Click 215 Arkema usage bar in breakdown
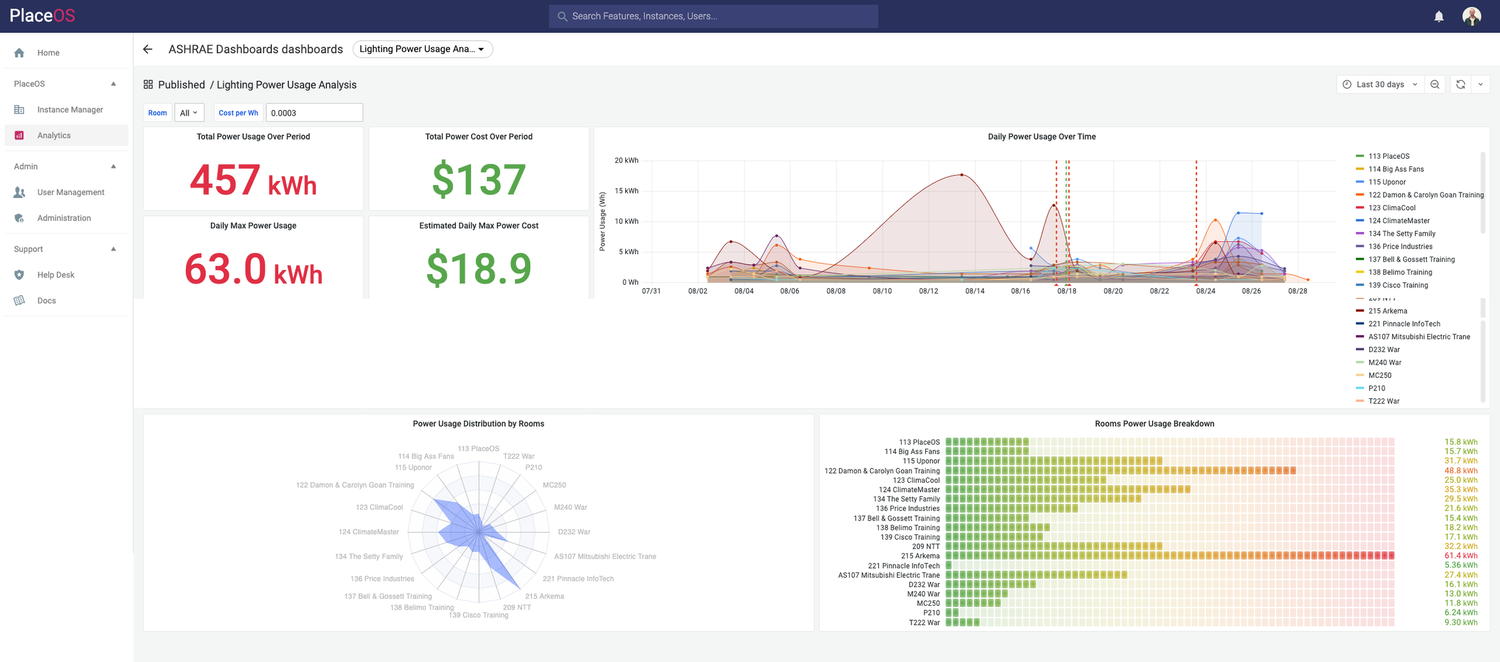This screenshot has height=662, width=1500. (1170, 556)
